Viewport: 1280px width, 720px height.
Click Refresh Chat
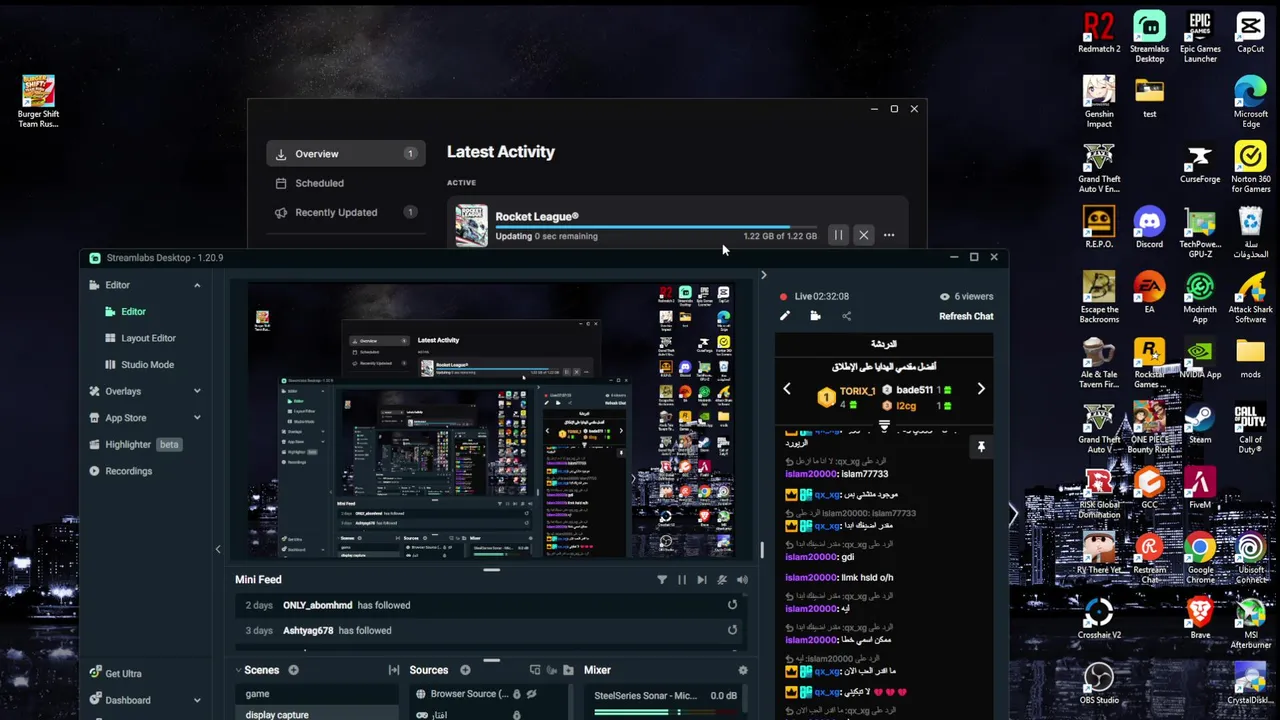pos(966,316)
